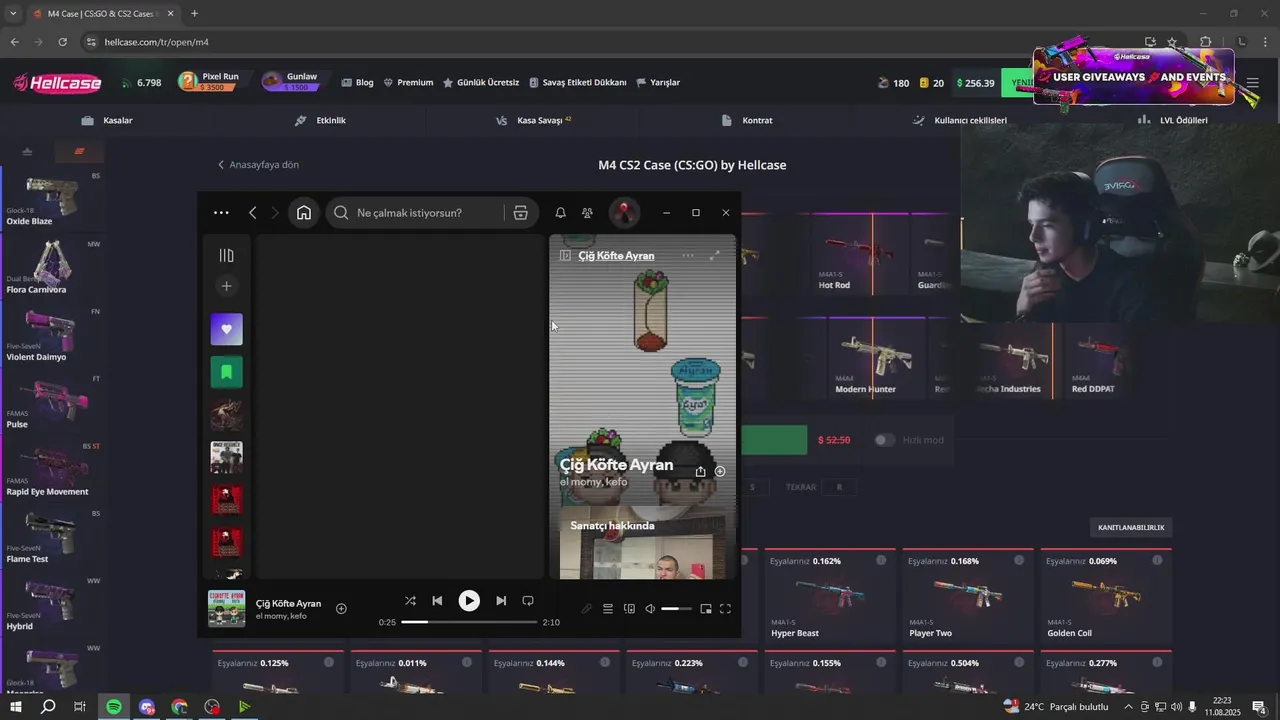Viewport: 1280px width, 720px height.
Task: Open Spotify Home
Action: pos(304,213)
